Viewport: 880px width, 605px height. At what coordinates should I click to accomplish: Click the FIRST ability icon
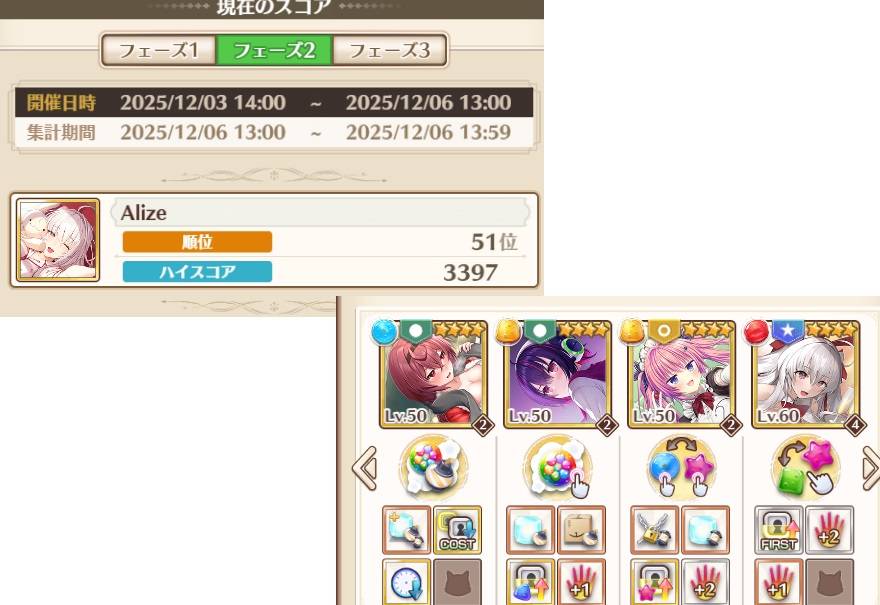click(779, 530)
